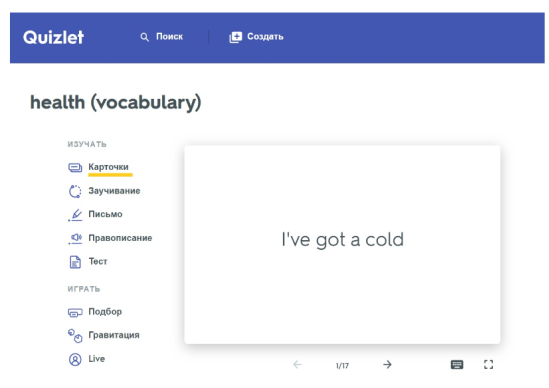Open the Письмо write mode
549x388 pixels.
point(105,214)
